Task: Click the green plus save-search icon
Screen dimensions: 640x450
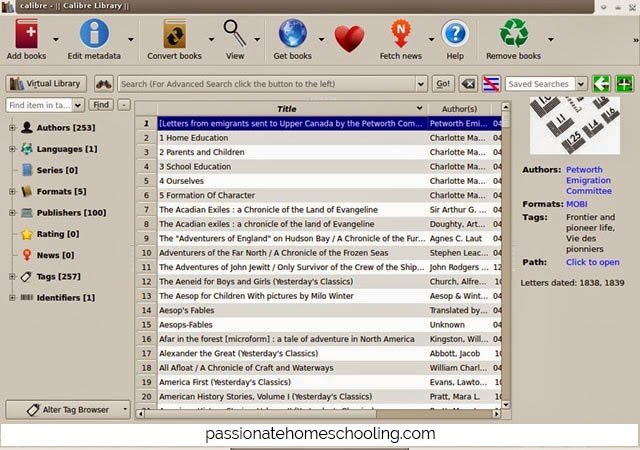Action: tap(624, 84)
